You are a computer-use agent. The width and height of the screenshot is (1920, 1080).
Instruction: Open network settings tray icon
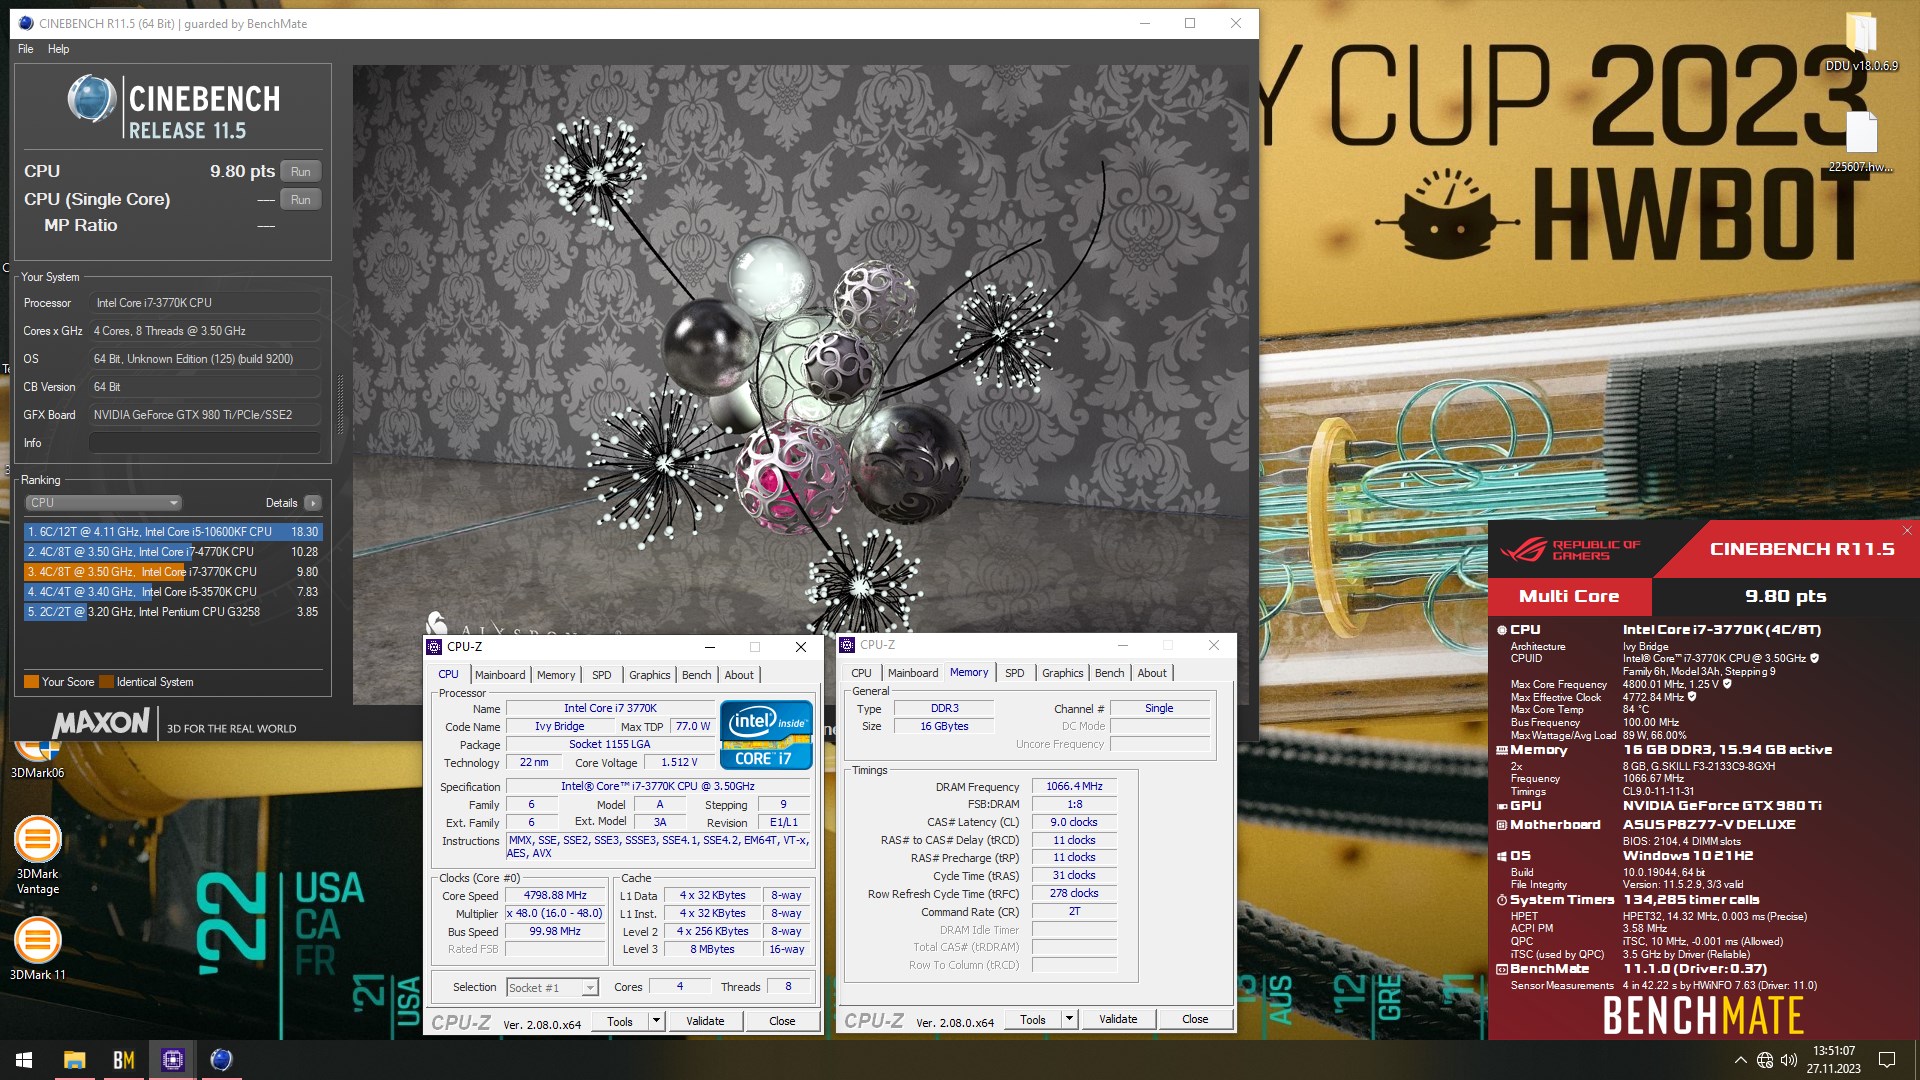[x=1765, y=1060]
